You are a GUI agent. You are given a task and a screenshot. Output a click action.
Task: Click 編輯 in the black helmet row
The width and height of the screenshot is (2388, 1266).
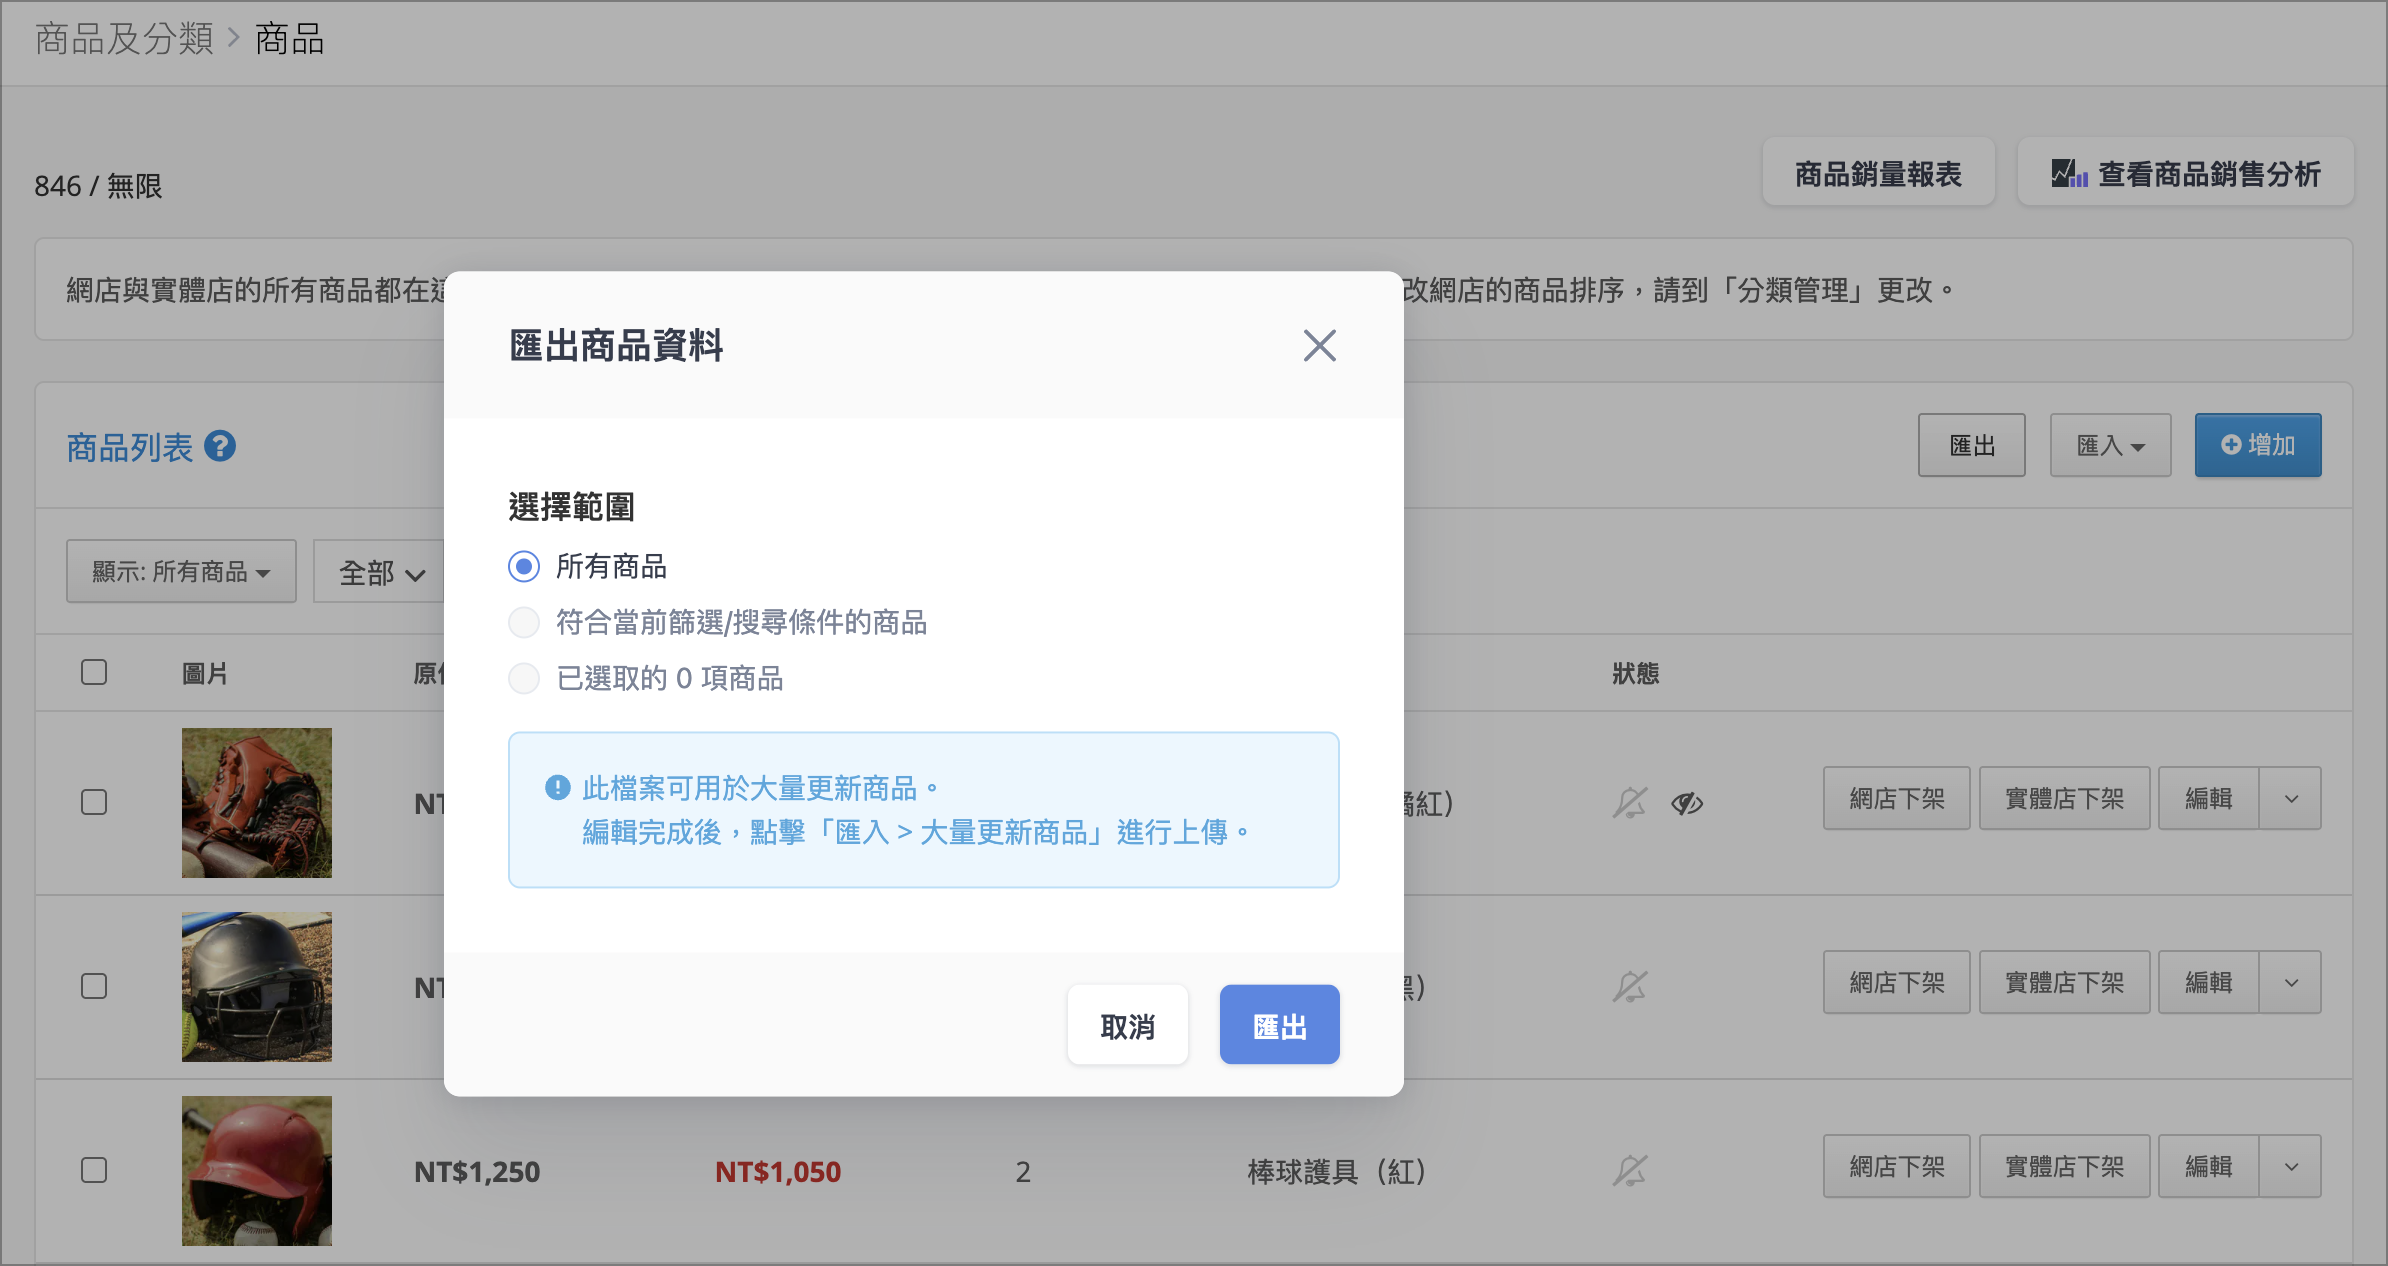tap(2208, 982)
